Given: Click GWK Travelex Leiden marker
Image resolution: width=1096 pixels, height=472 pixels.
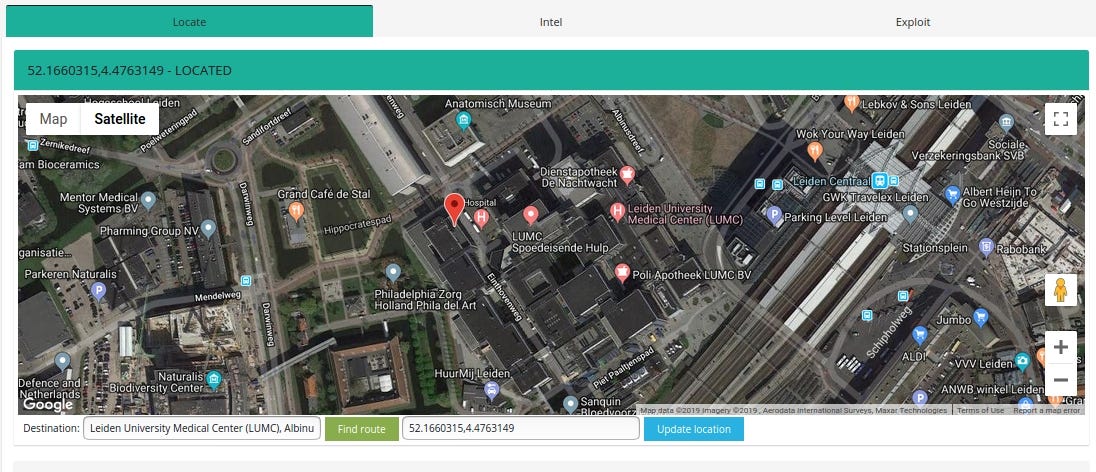Looking at the screenshot, I should coord(909,213).
